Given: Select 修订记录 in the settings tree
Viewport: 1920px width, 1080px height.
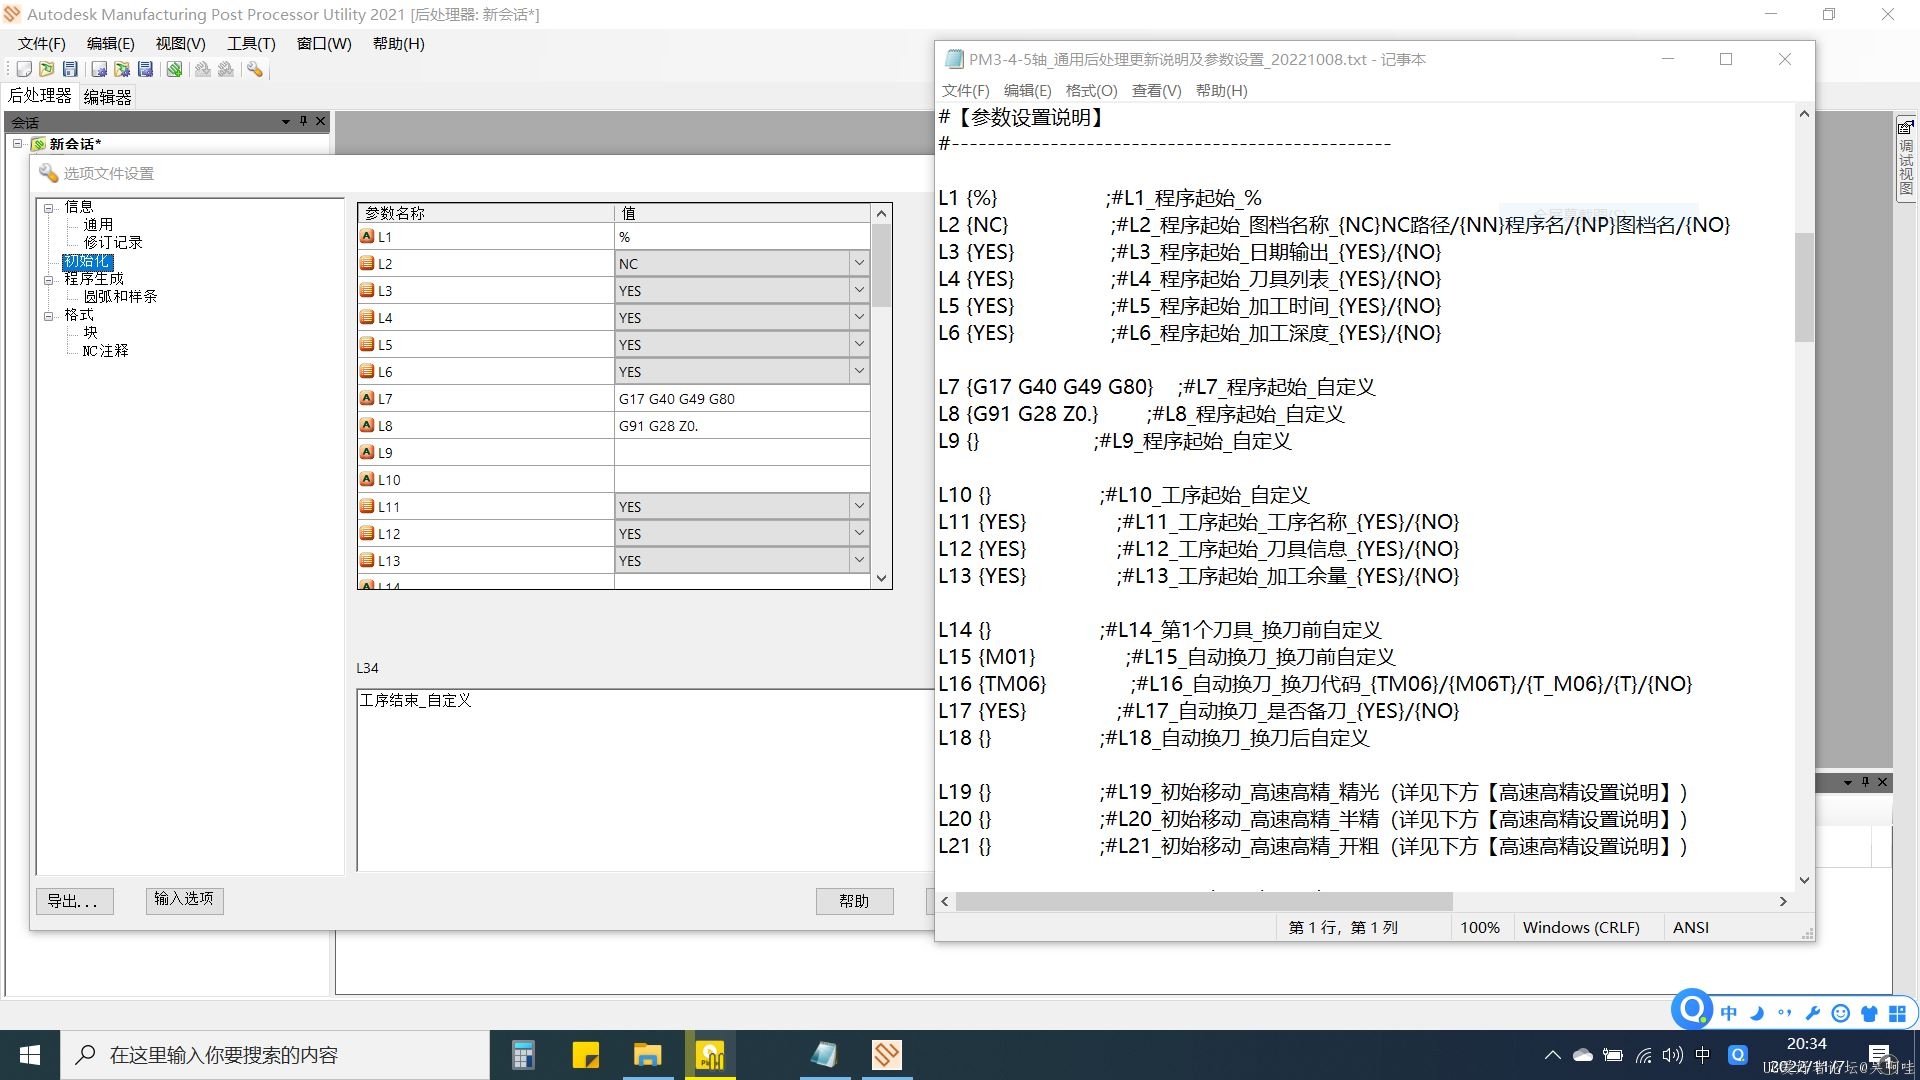Looking at the screenshot, I should click(113, 243).
